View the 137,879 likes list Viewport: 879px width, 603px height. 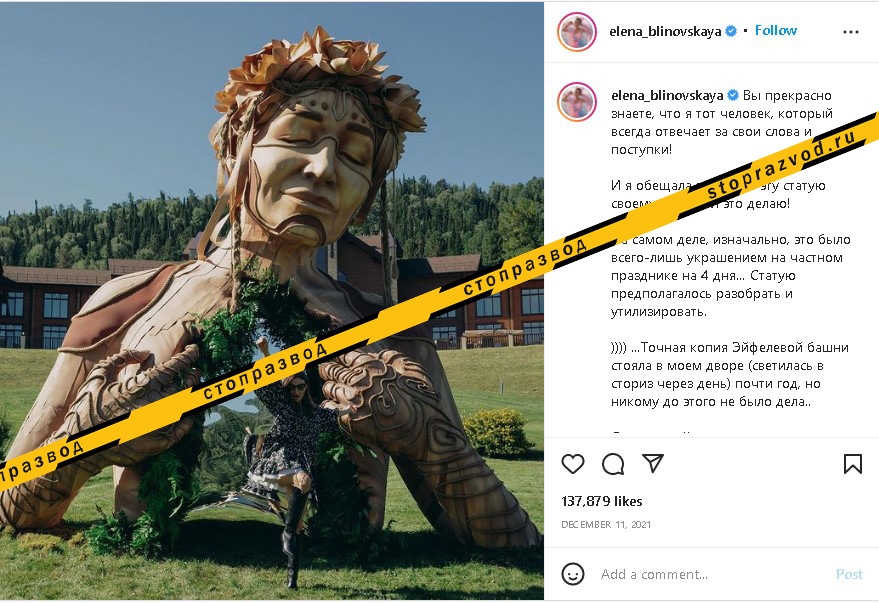pos(601,501)
